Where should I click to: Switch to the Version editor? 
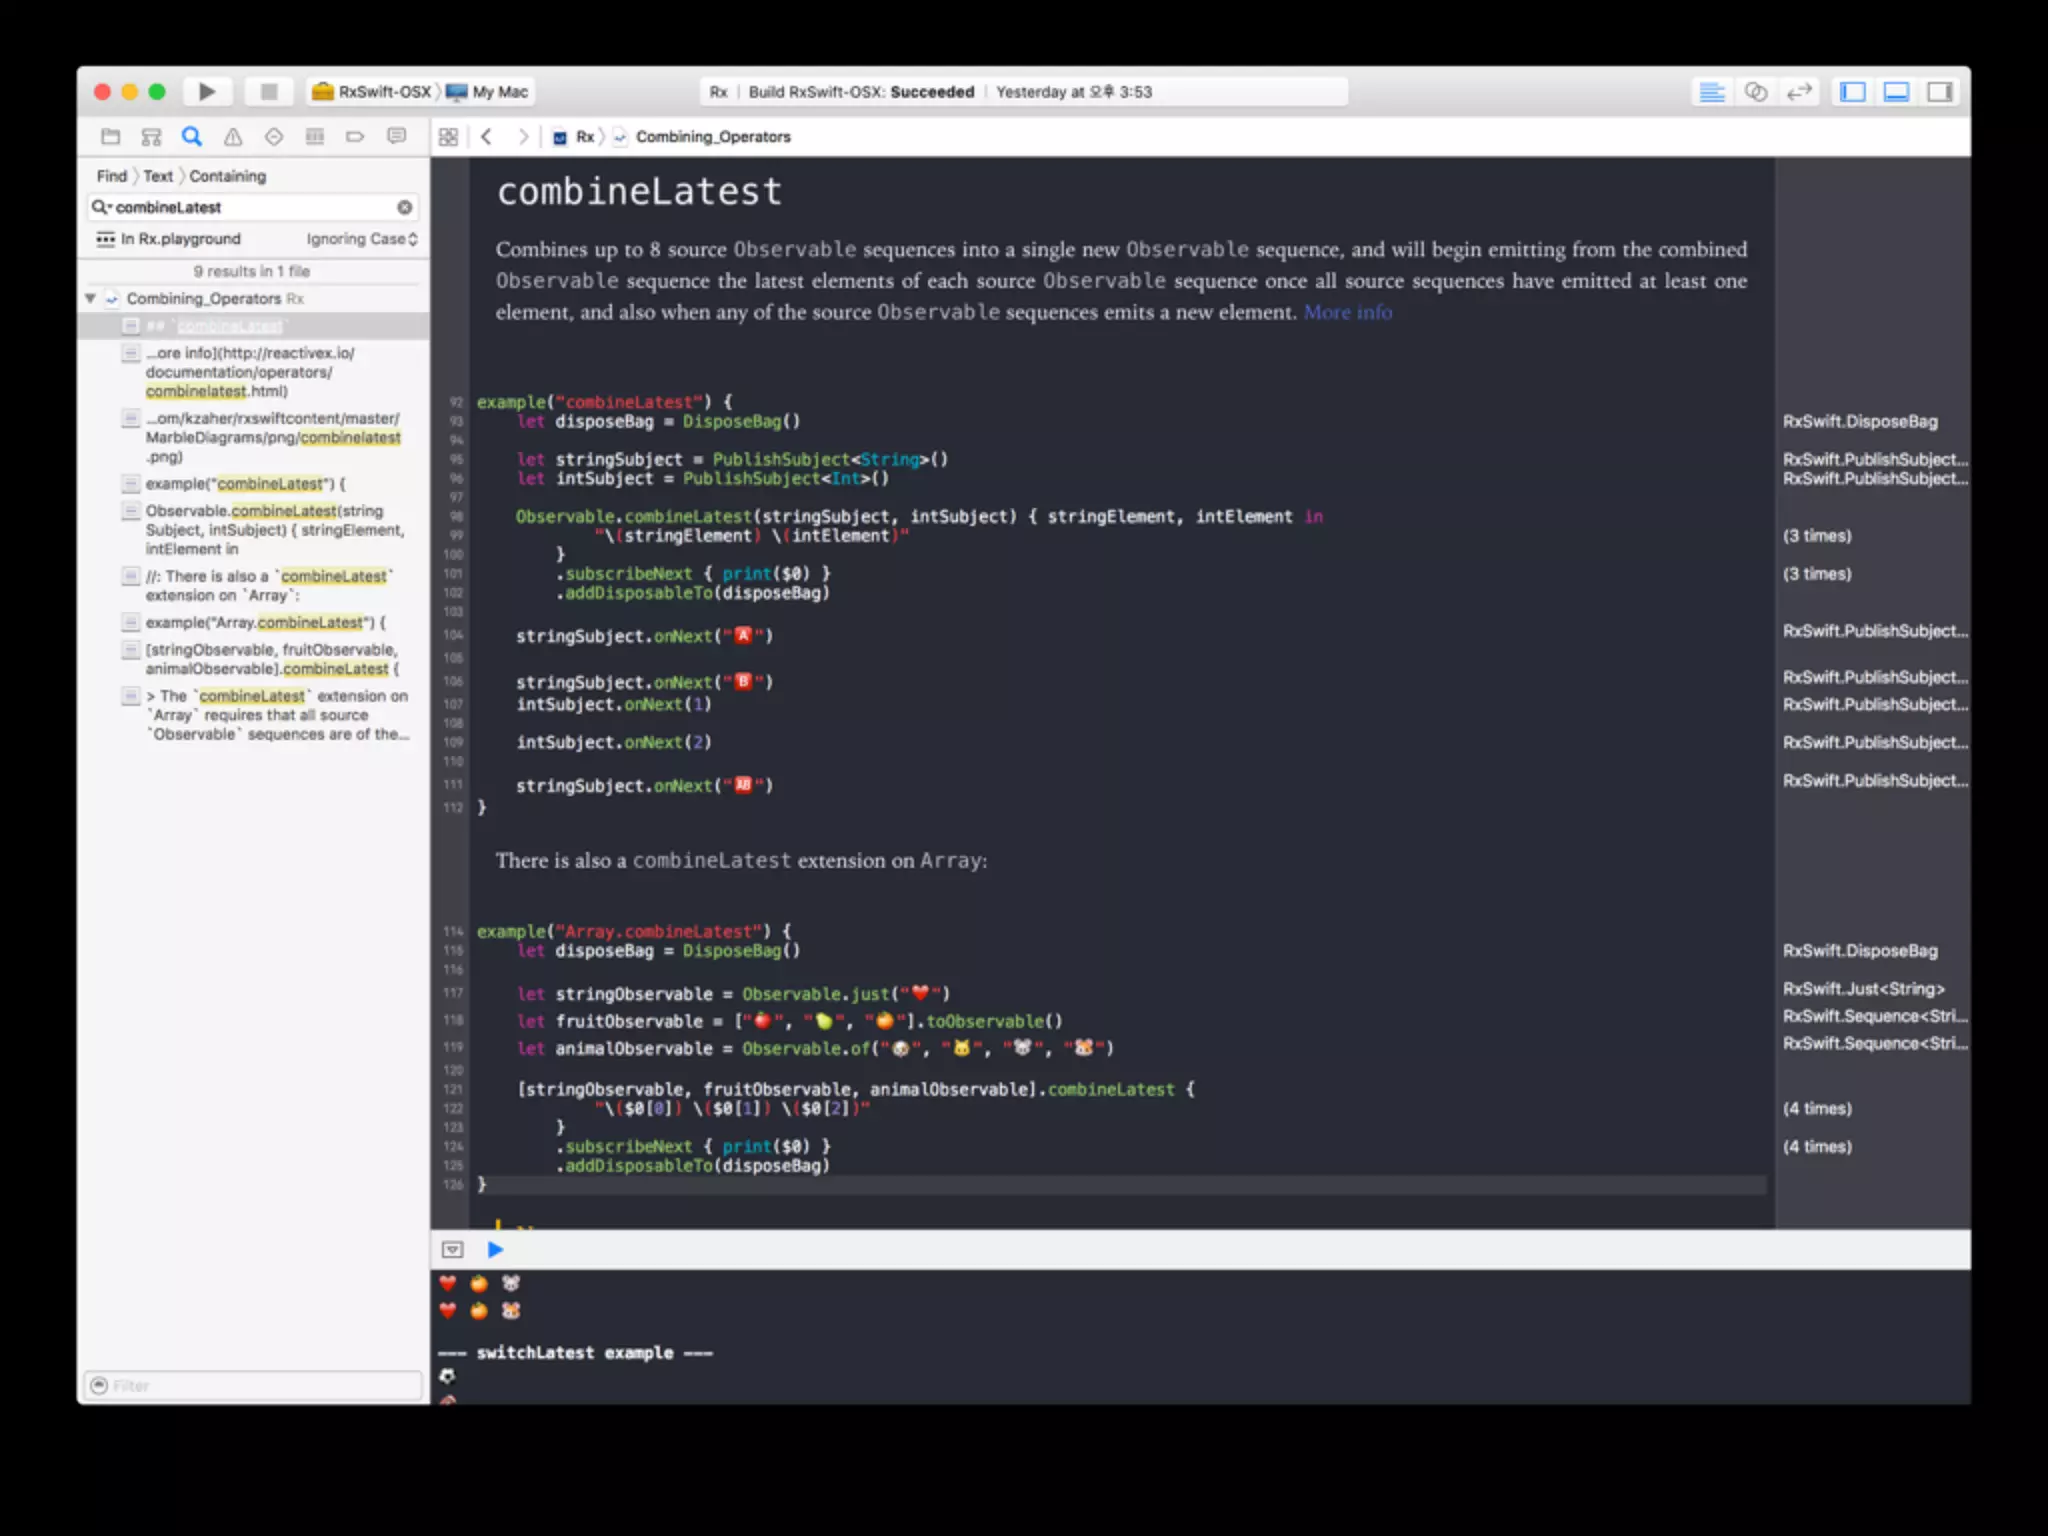[1799, 92]
